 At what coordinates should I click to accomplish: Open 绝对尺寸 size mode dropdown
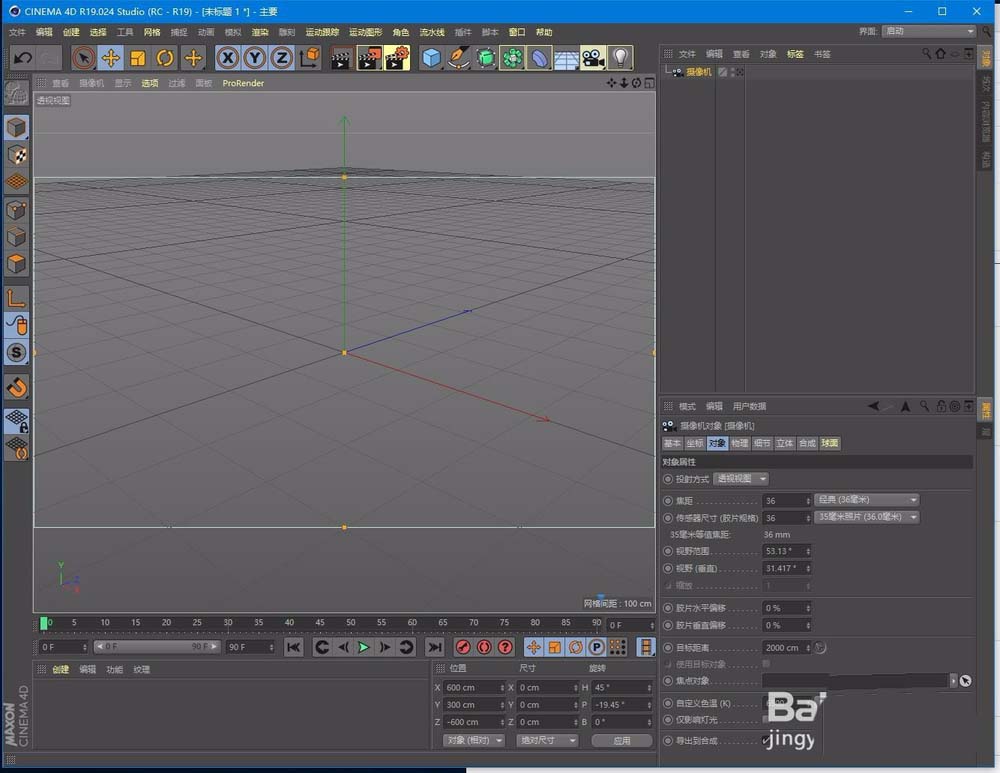tap(547, 740)
